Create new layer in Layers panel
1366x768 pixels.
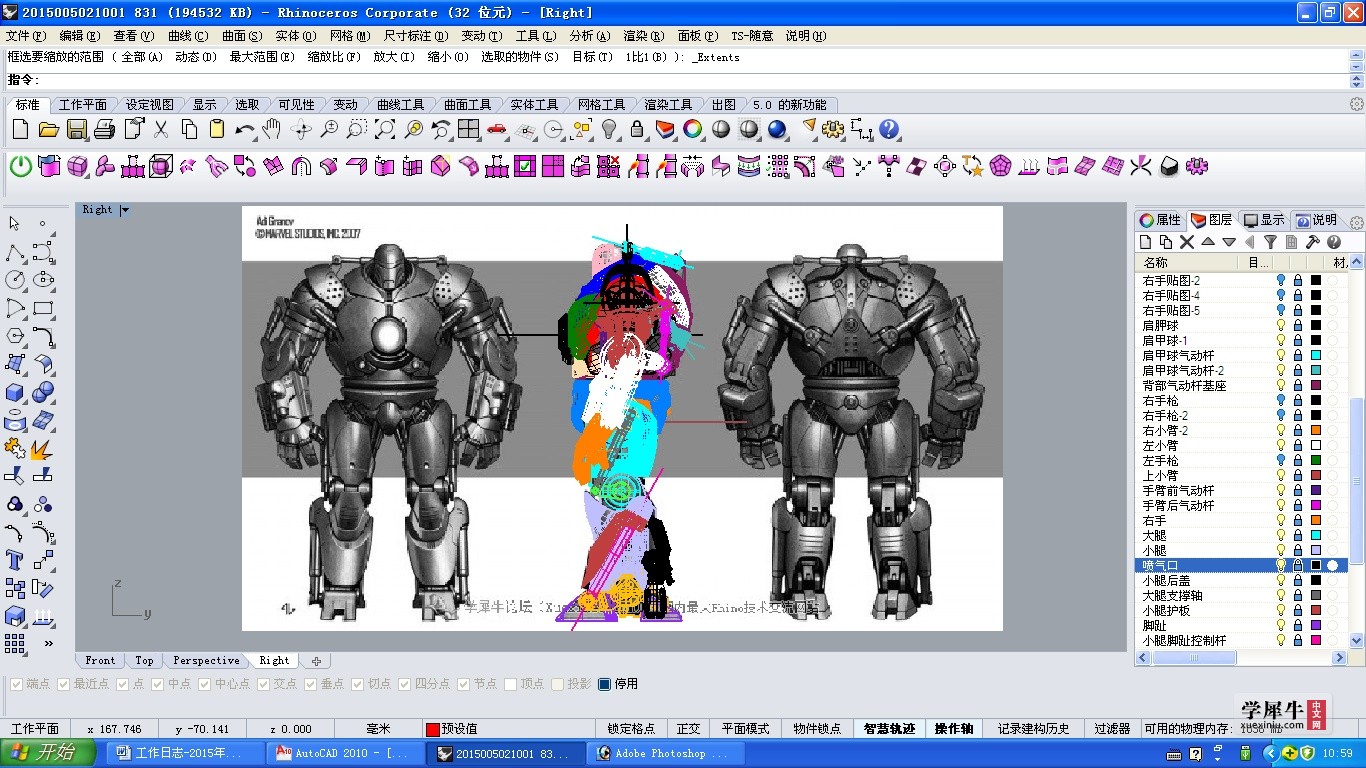[x=1146, y=242]
